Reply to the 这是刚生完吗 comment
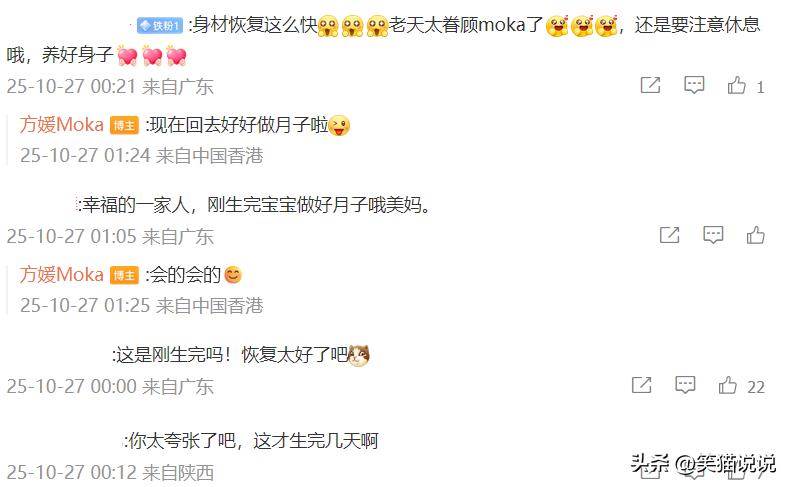The width and height of the screenshot is (790, 487). [685, 385]
